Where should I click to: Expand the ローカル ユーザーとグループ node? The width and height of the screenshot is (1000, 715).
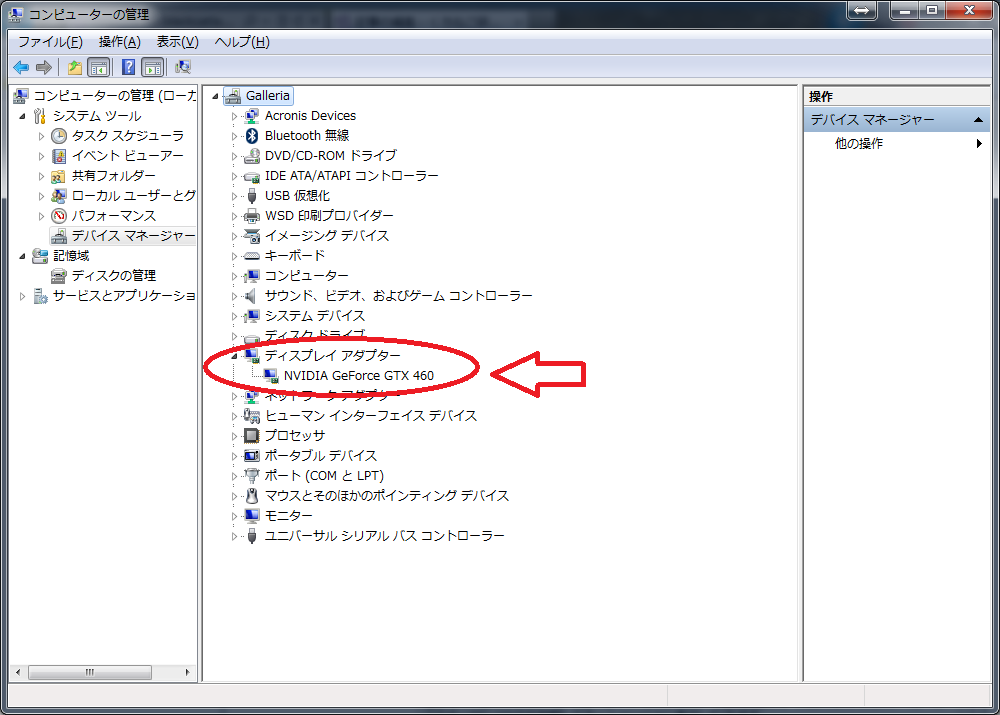(x=41, y=196)
